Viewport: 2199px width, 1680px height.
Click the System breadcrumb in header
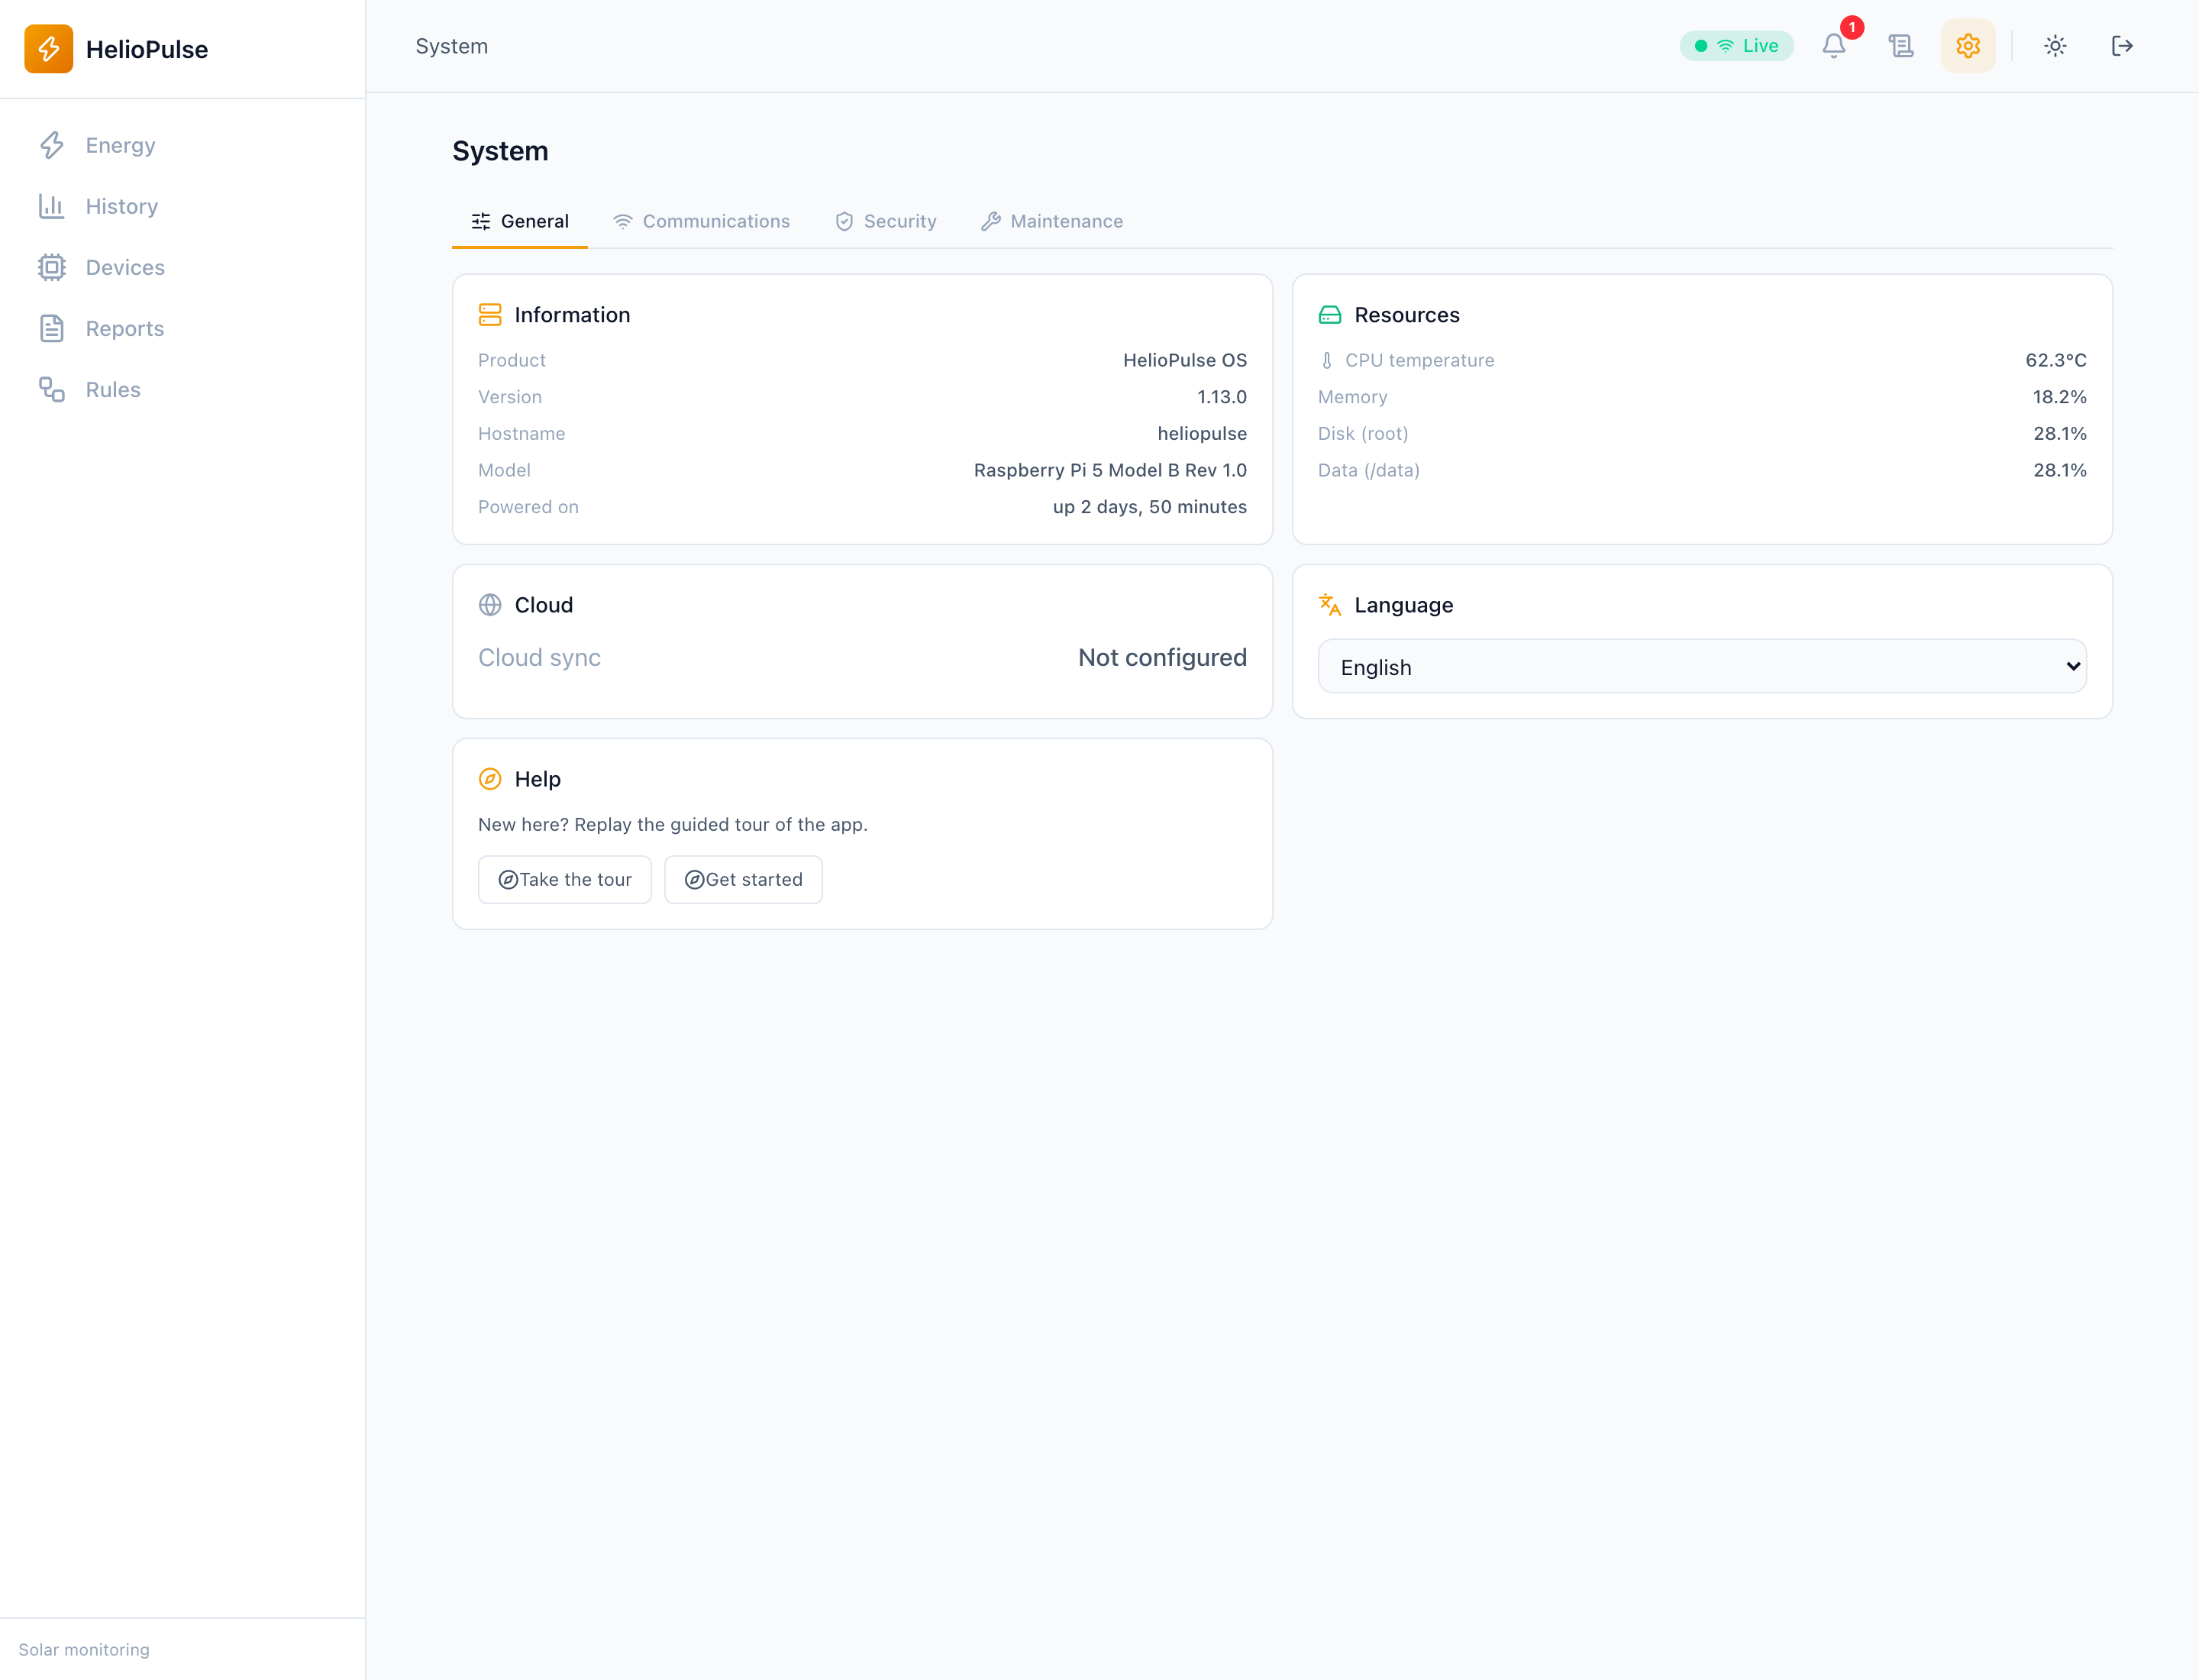pyautogui.click(x=452, y=46)
